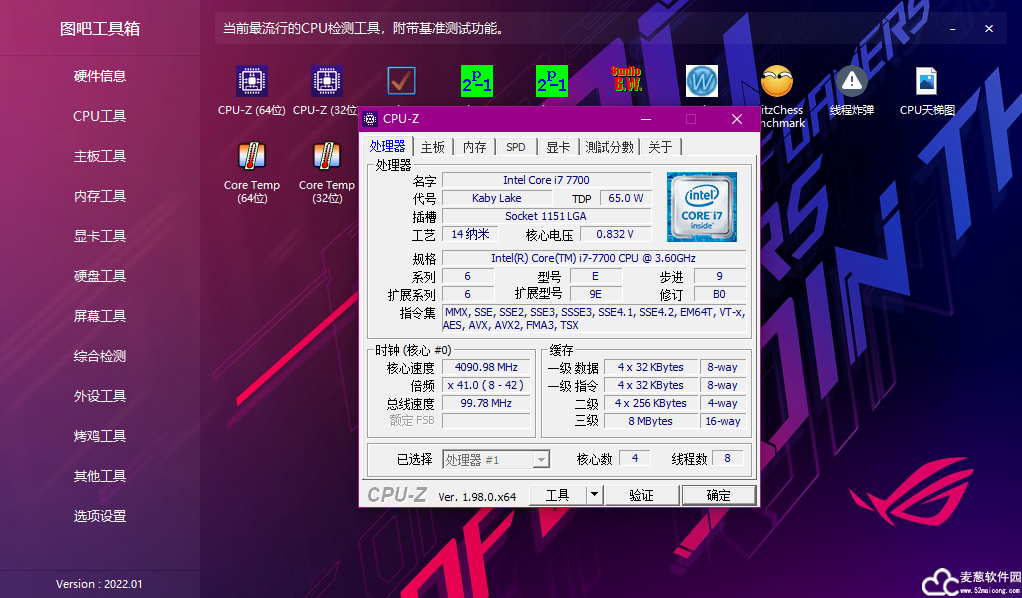Click the Socket 1151 LGA value
This screenshot has height=598, width=1022.
point(546,217)
